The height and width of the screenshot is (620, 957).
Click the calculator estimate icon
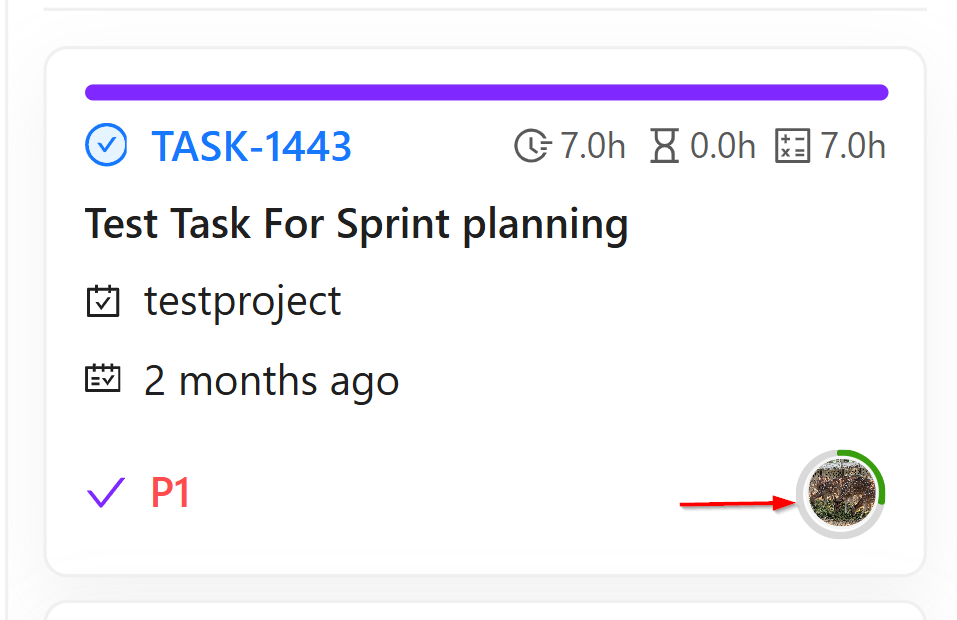(792, 147)
